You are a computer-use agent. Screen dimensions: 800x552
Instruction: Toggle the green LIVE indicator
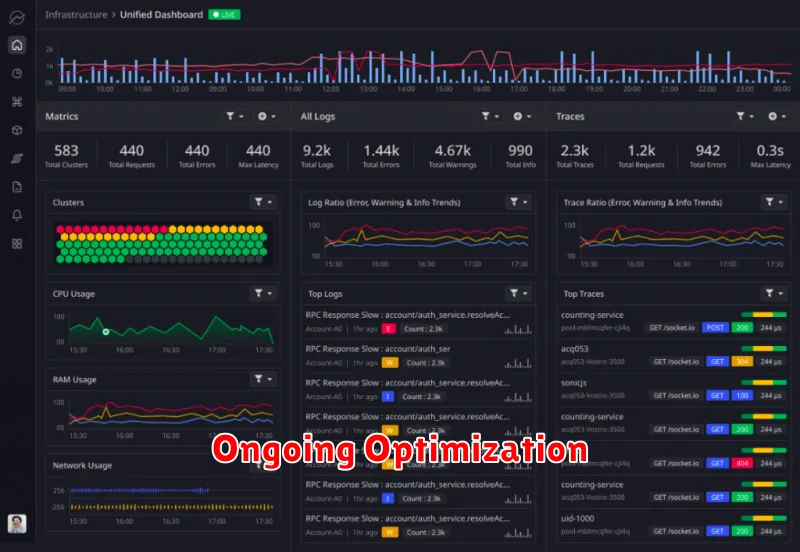click(x=225, y=15)
